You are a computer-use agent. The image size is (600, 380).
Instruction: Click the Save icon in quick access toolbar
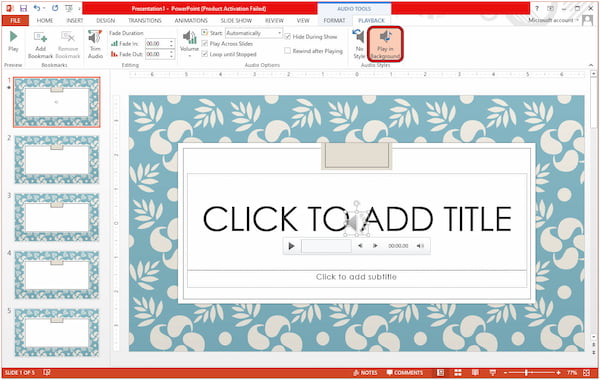coord(23,8)
